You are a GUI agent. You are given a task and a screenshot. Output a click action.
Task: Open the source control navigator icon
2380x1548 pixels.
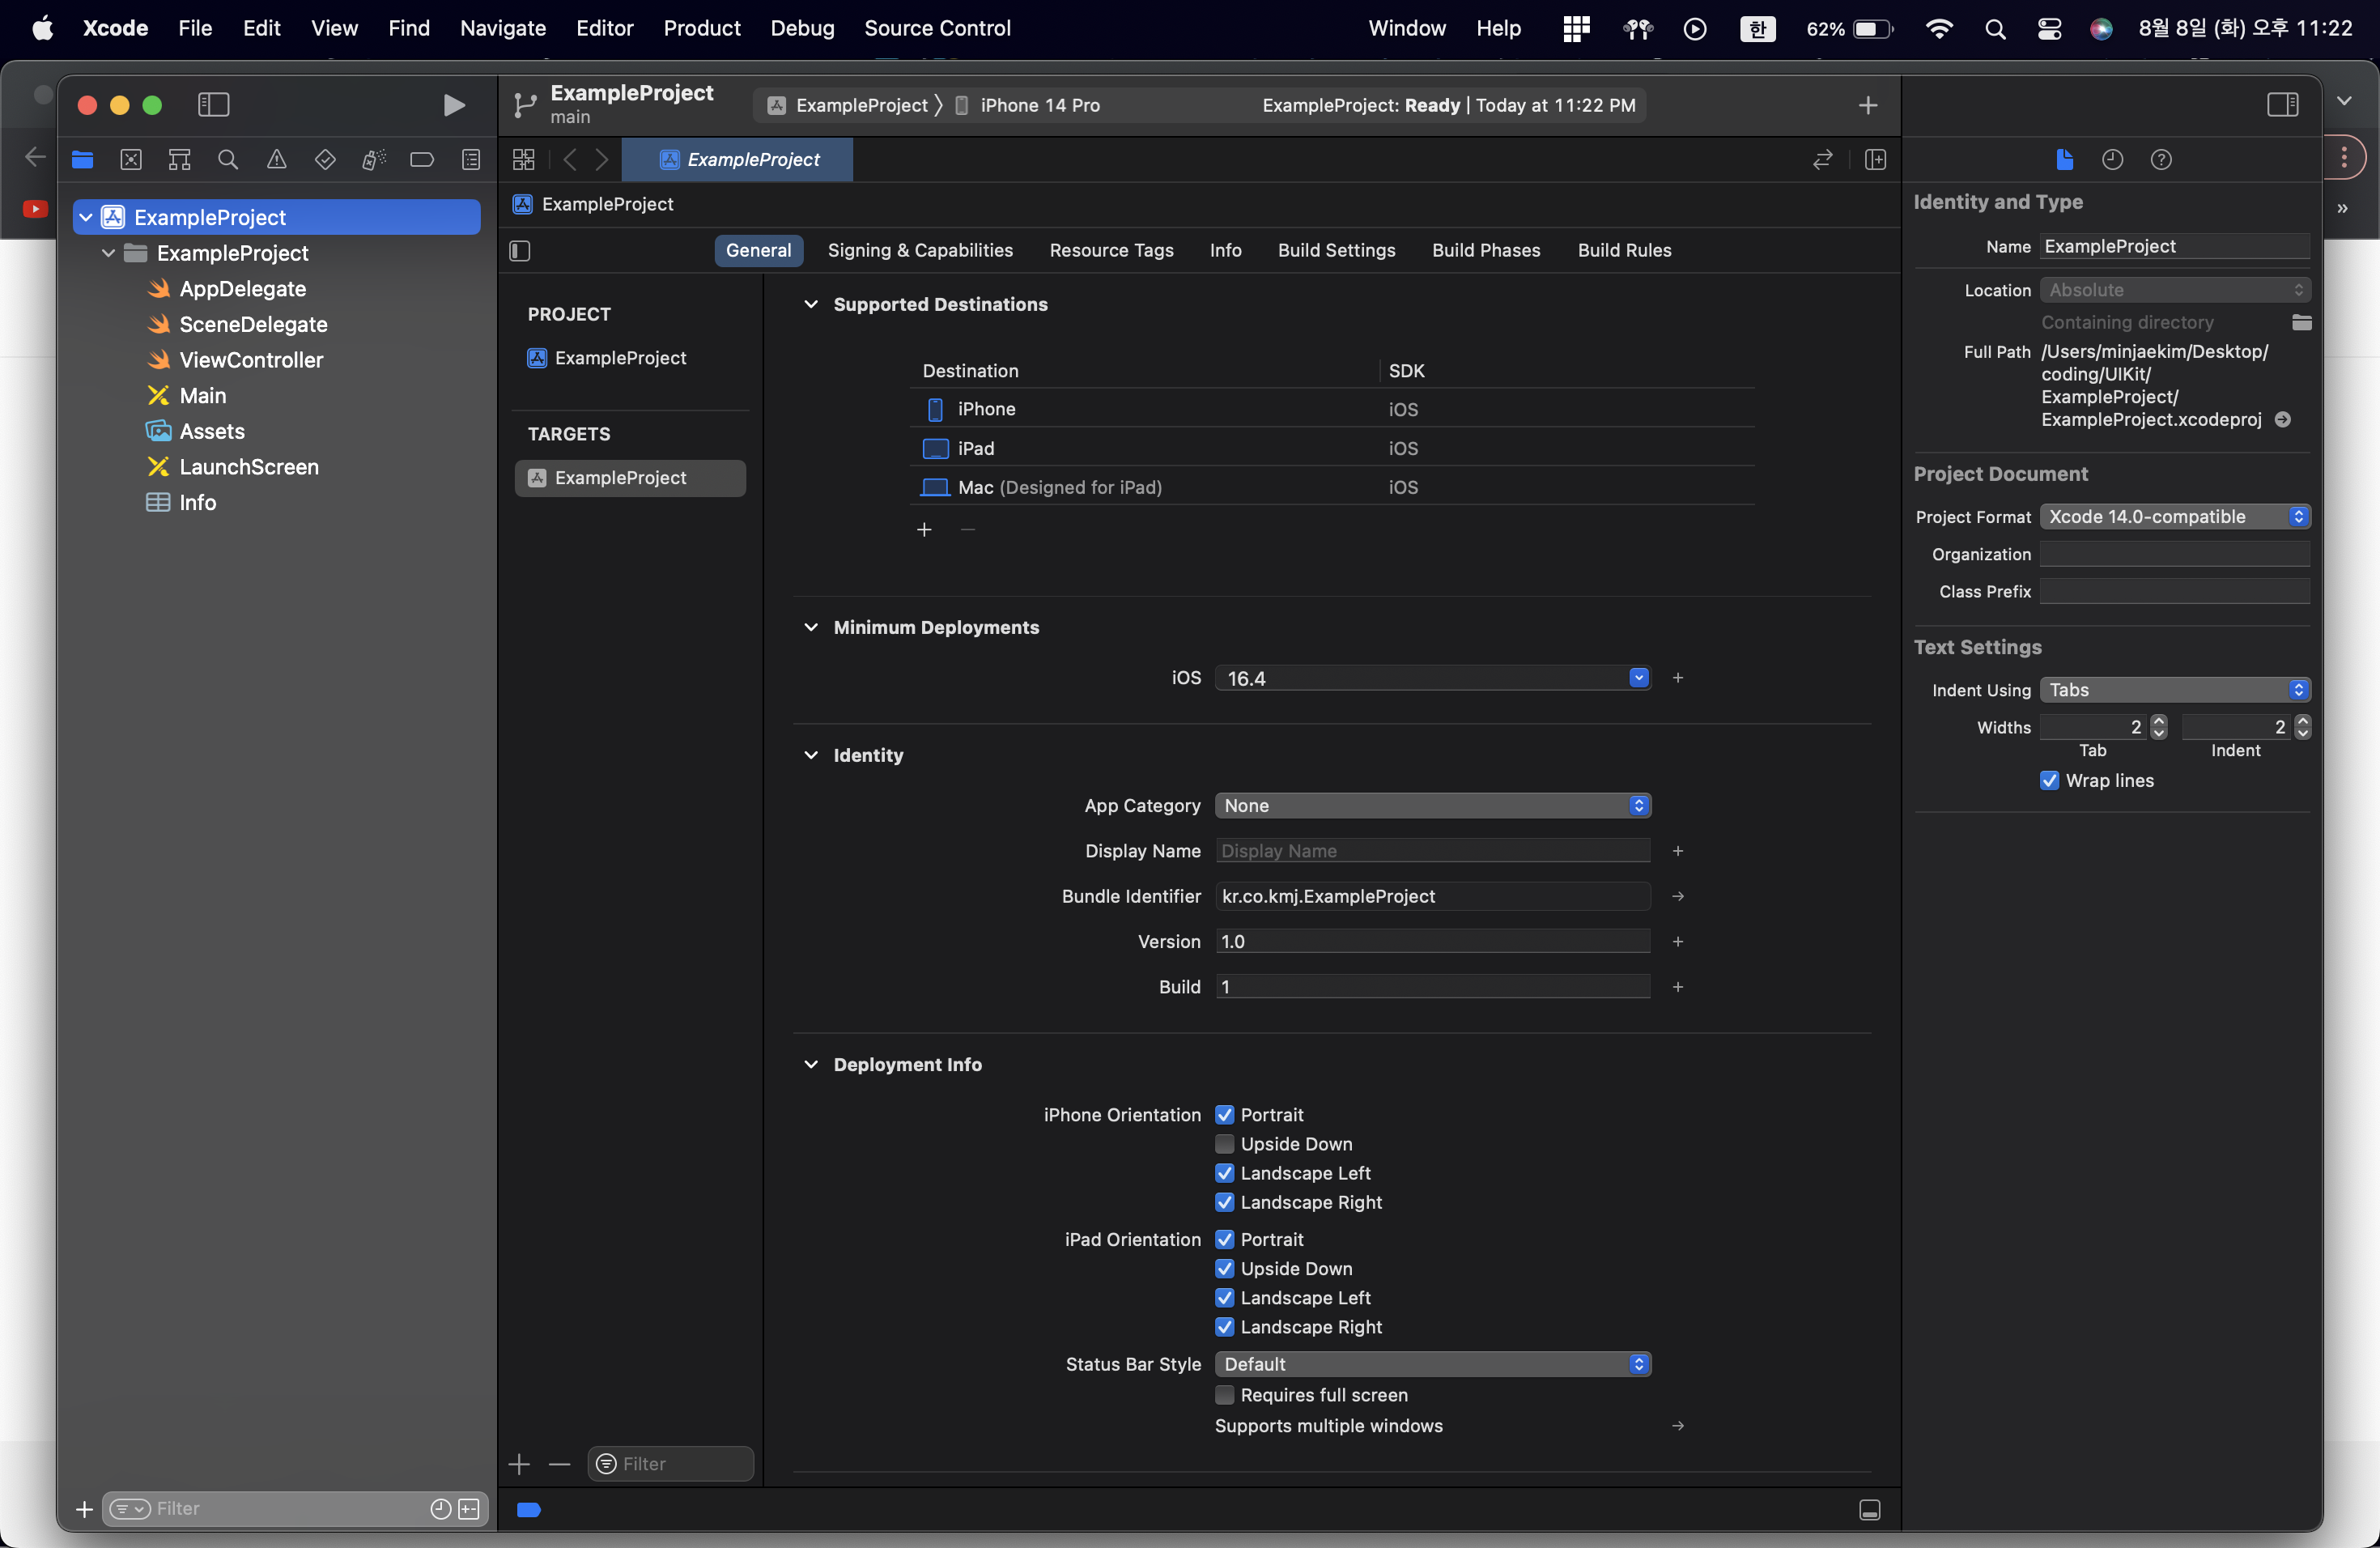(x=131, y=160)
